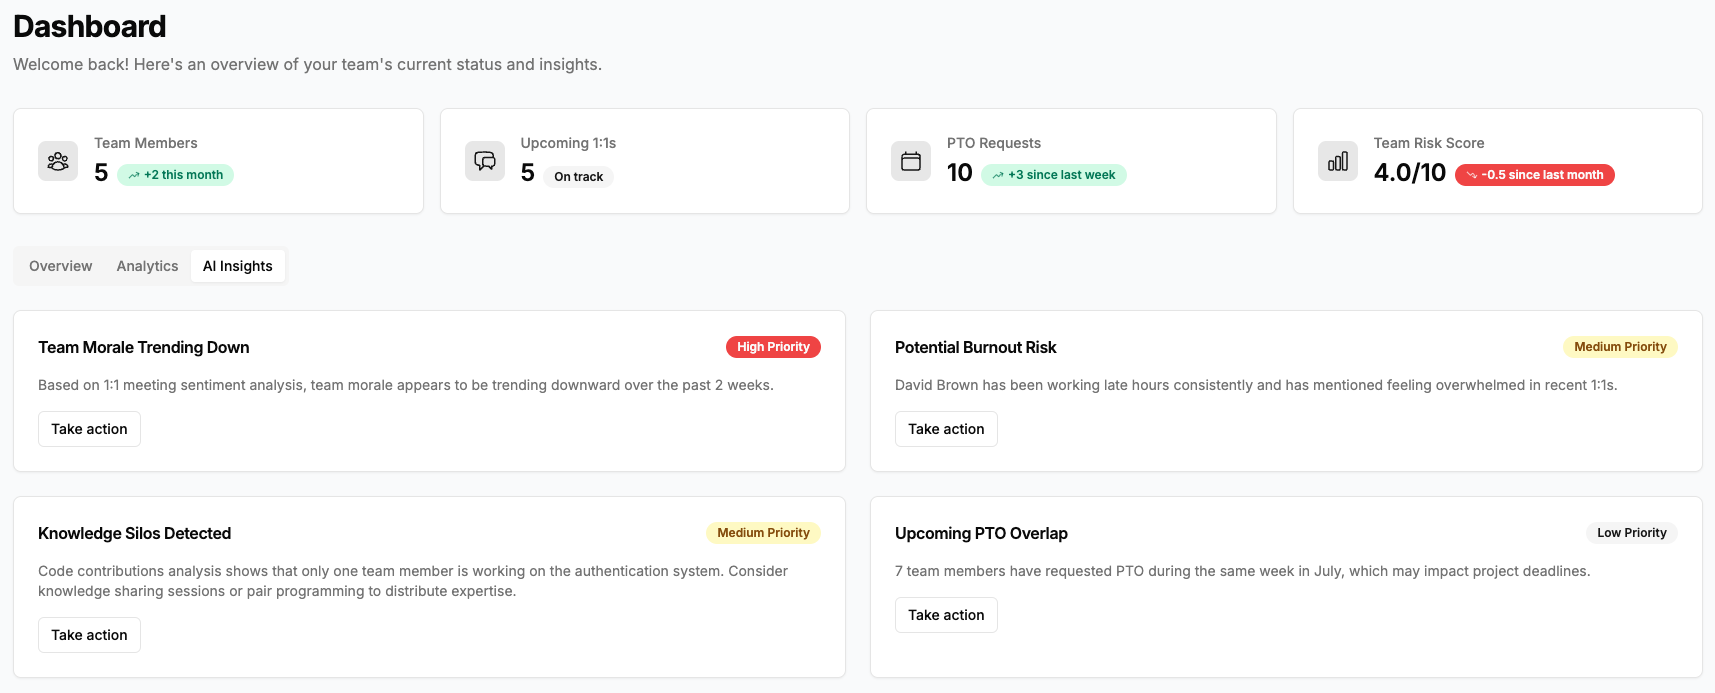The width and height of the screenshot is (1715, 693).
Task: Click the 'Team Risk Score' card label
Action: tap(1429, 143)
